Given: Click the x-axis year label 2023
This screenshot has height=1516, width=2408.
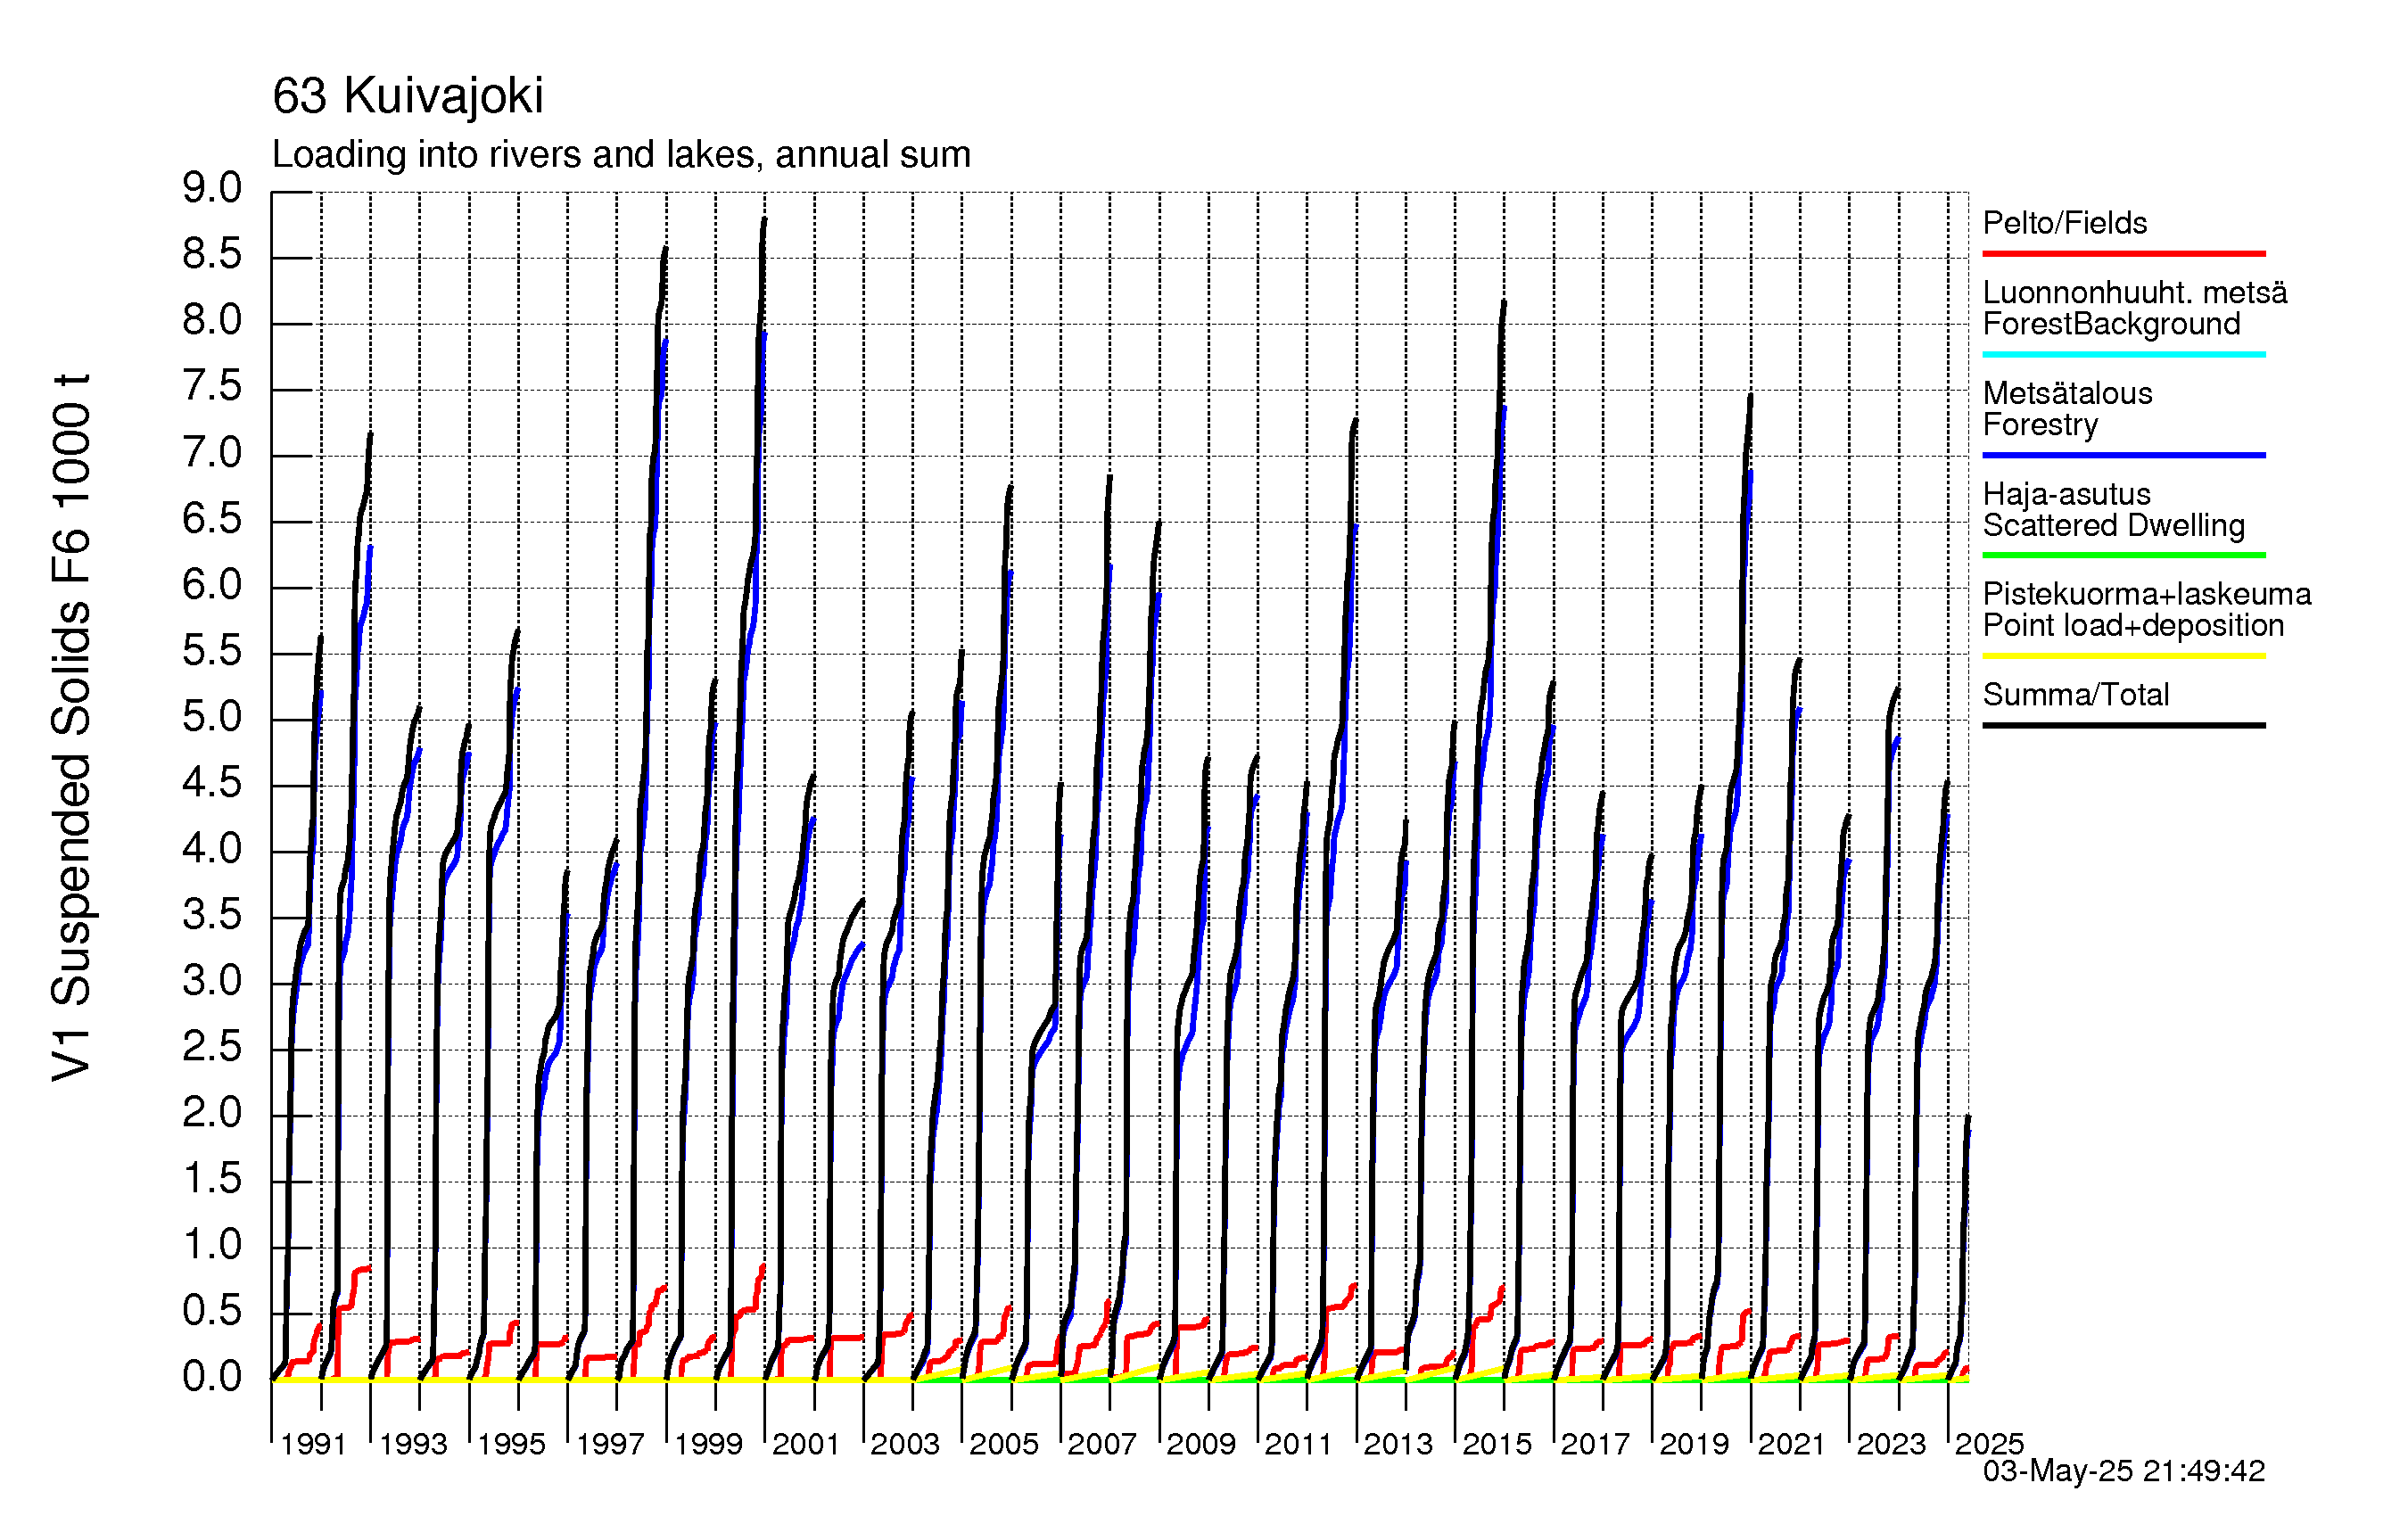Looking at the screenshot, I should 1891,1444.
